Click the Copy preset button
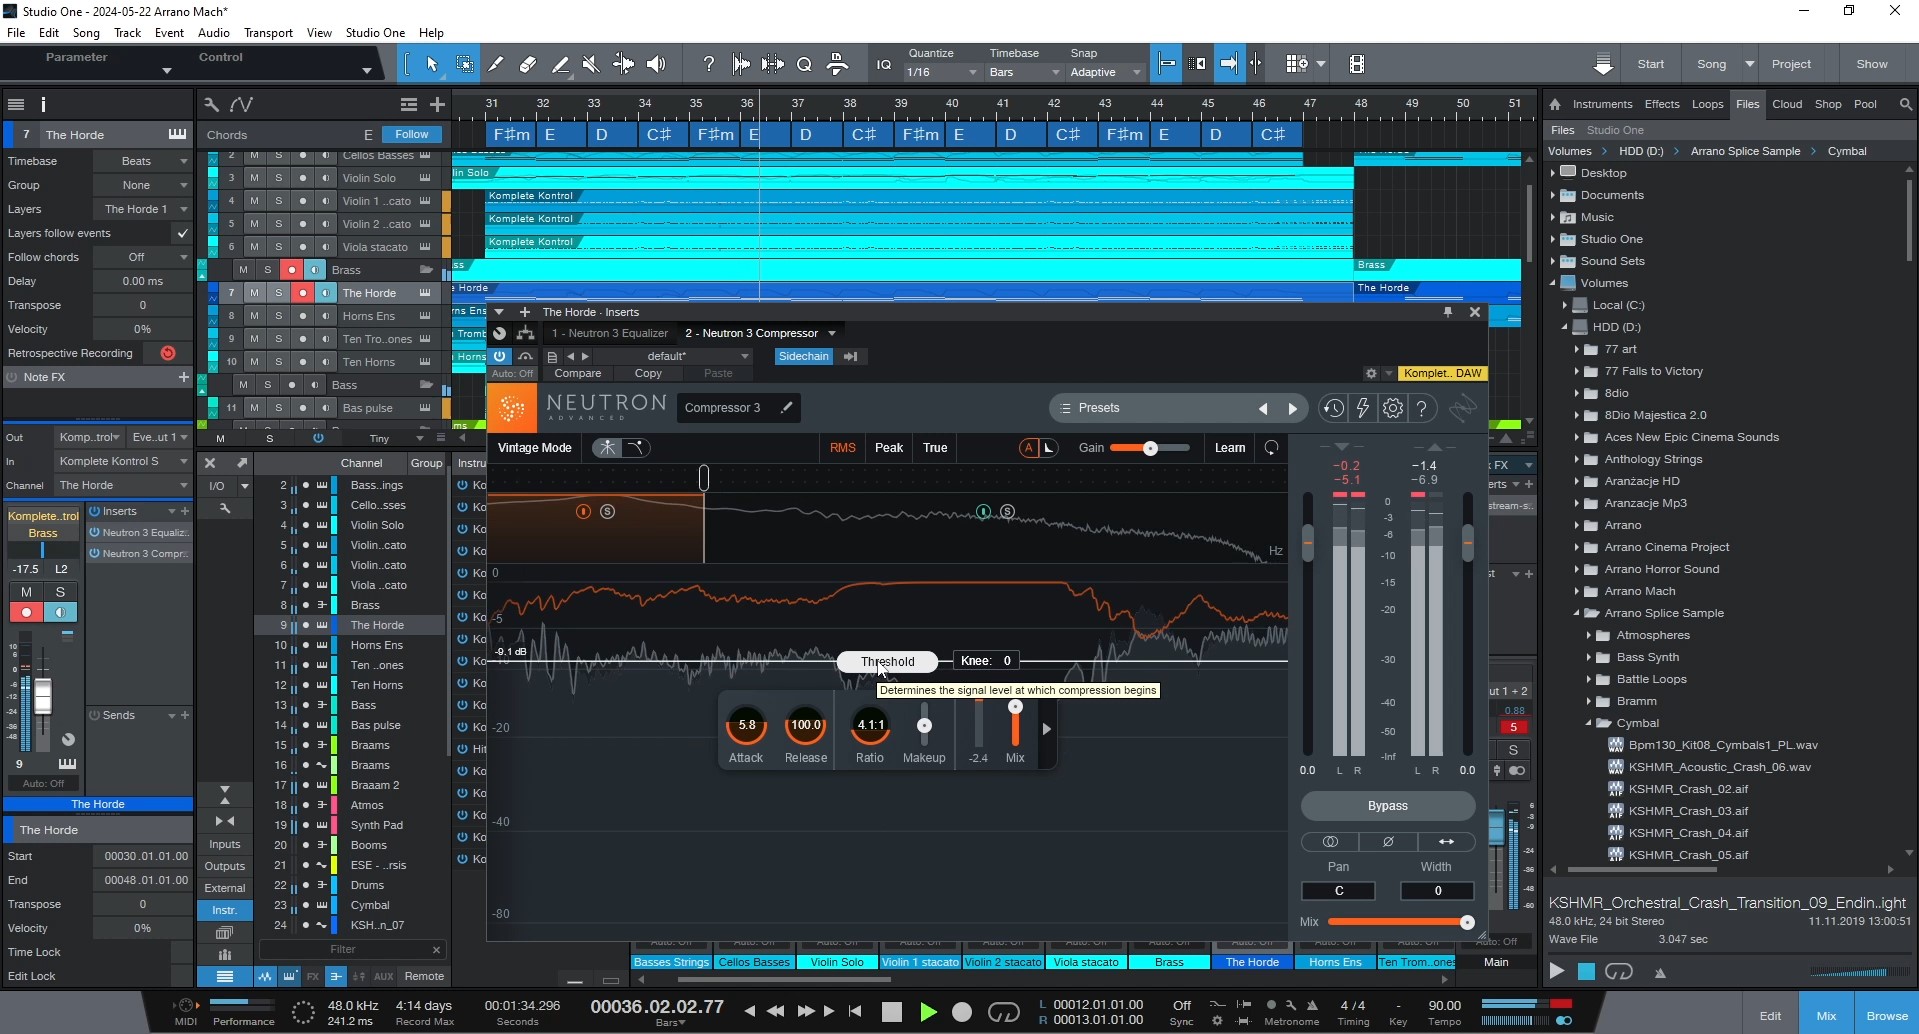Screen dimensions: 1919x1034 point(648,373)
